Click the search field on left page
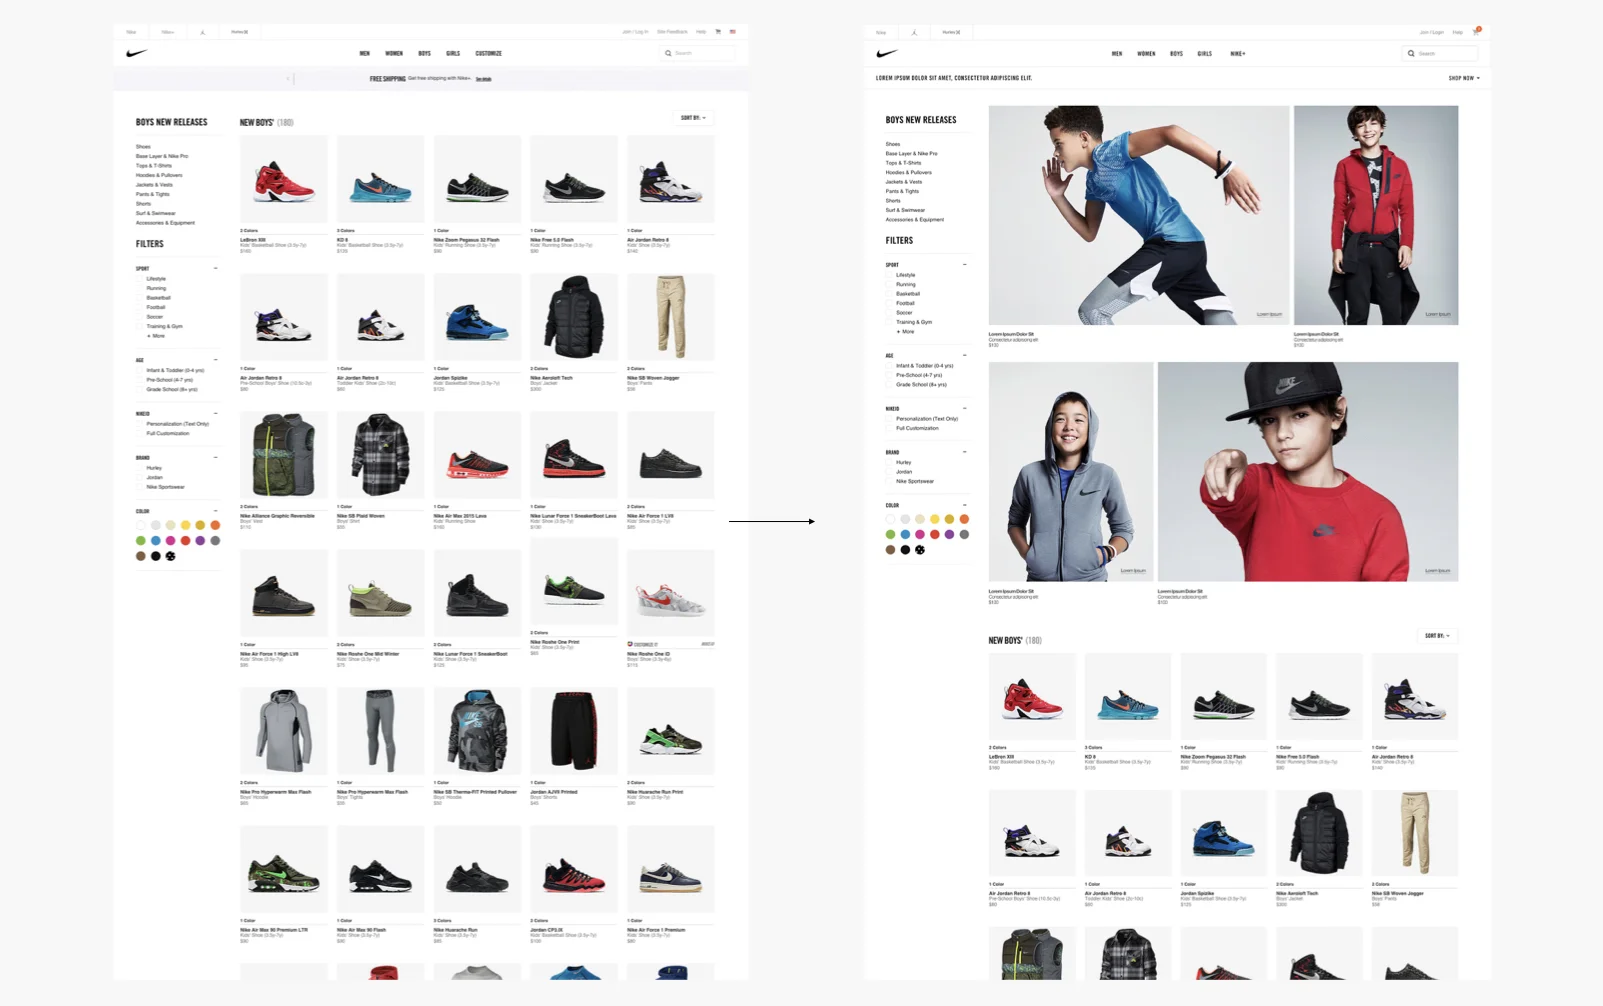 click(698, 53)
